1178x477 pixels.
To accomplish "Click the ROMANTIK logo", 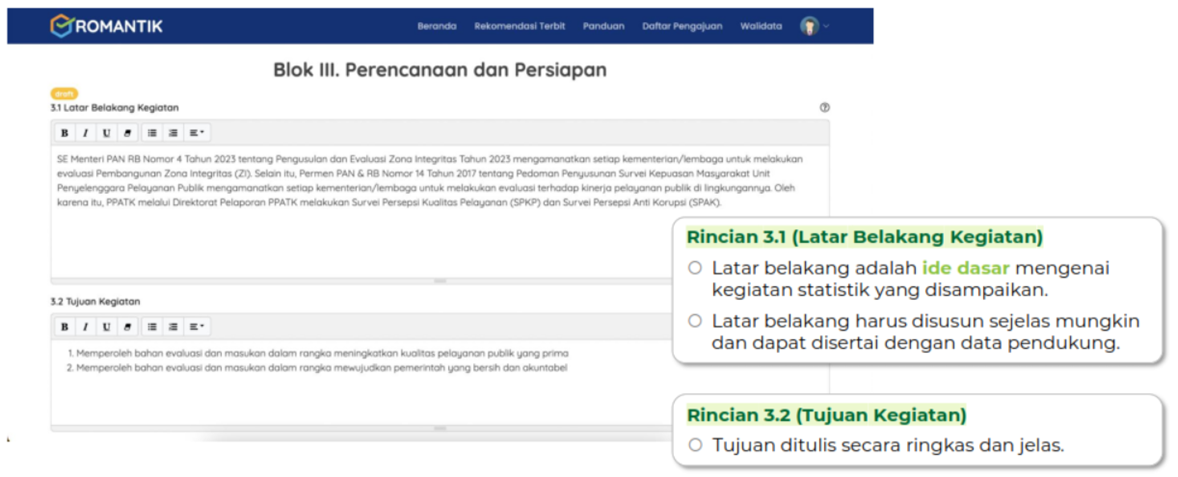I will pos(106,26).
